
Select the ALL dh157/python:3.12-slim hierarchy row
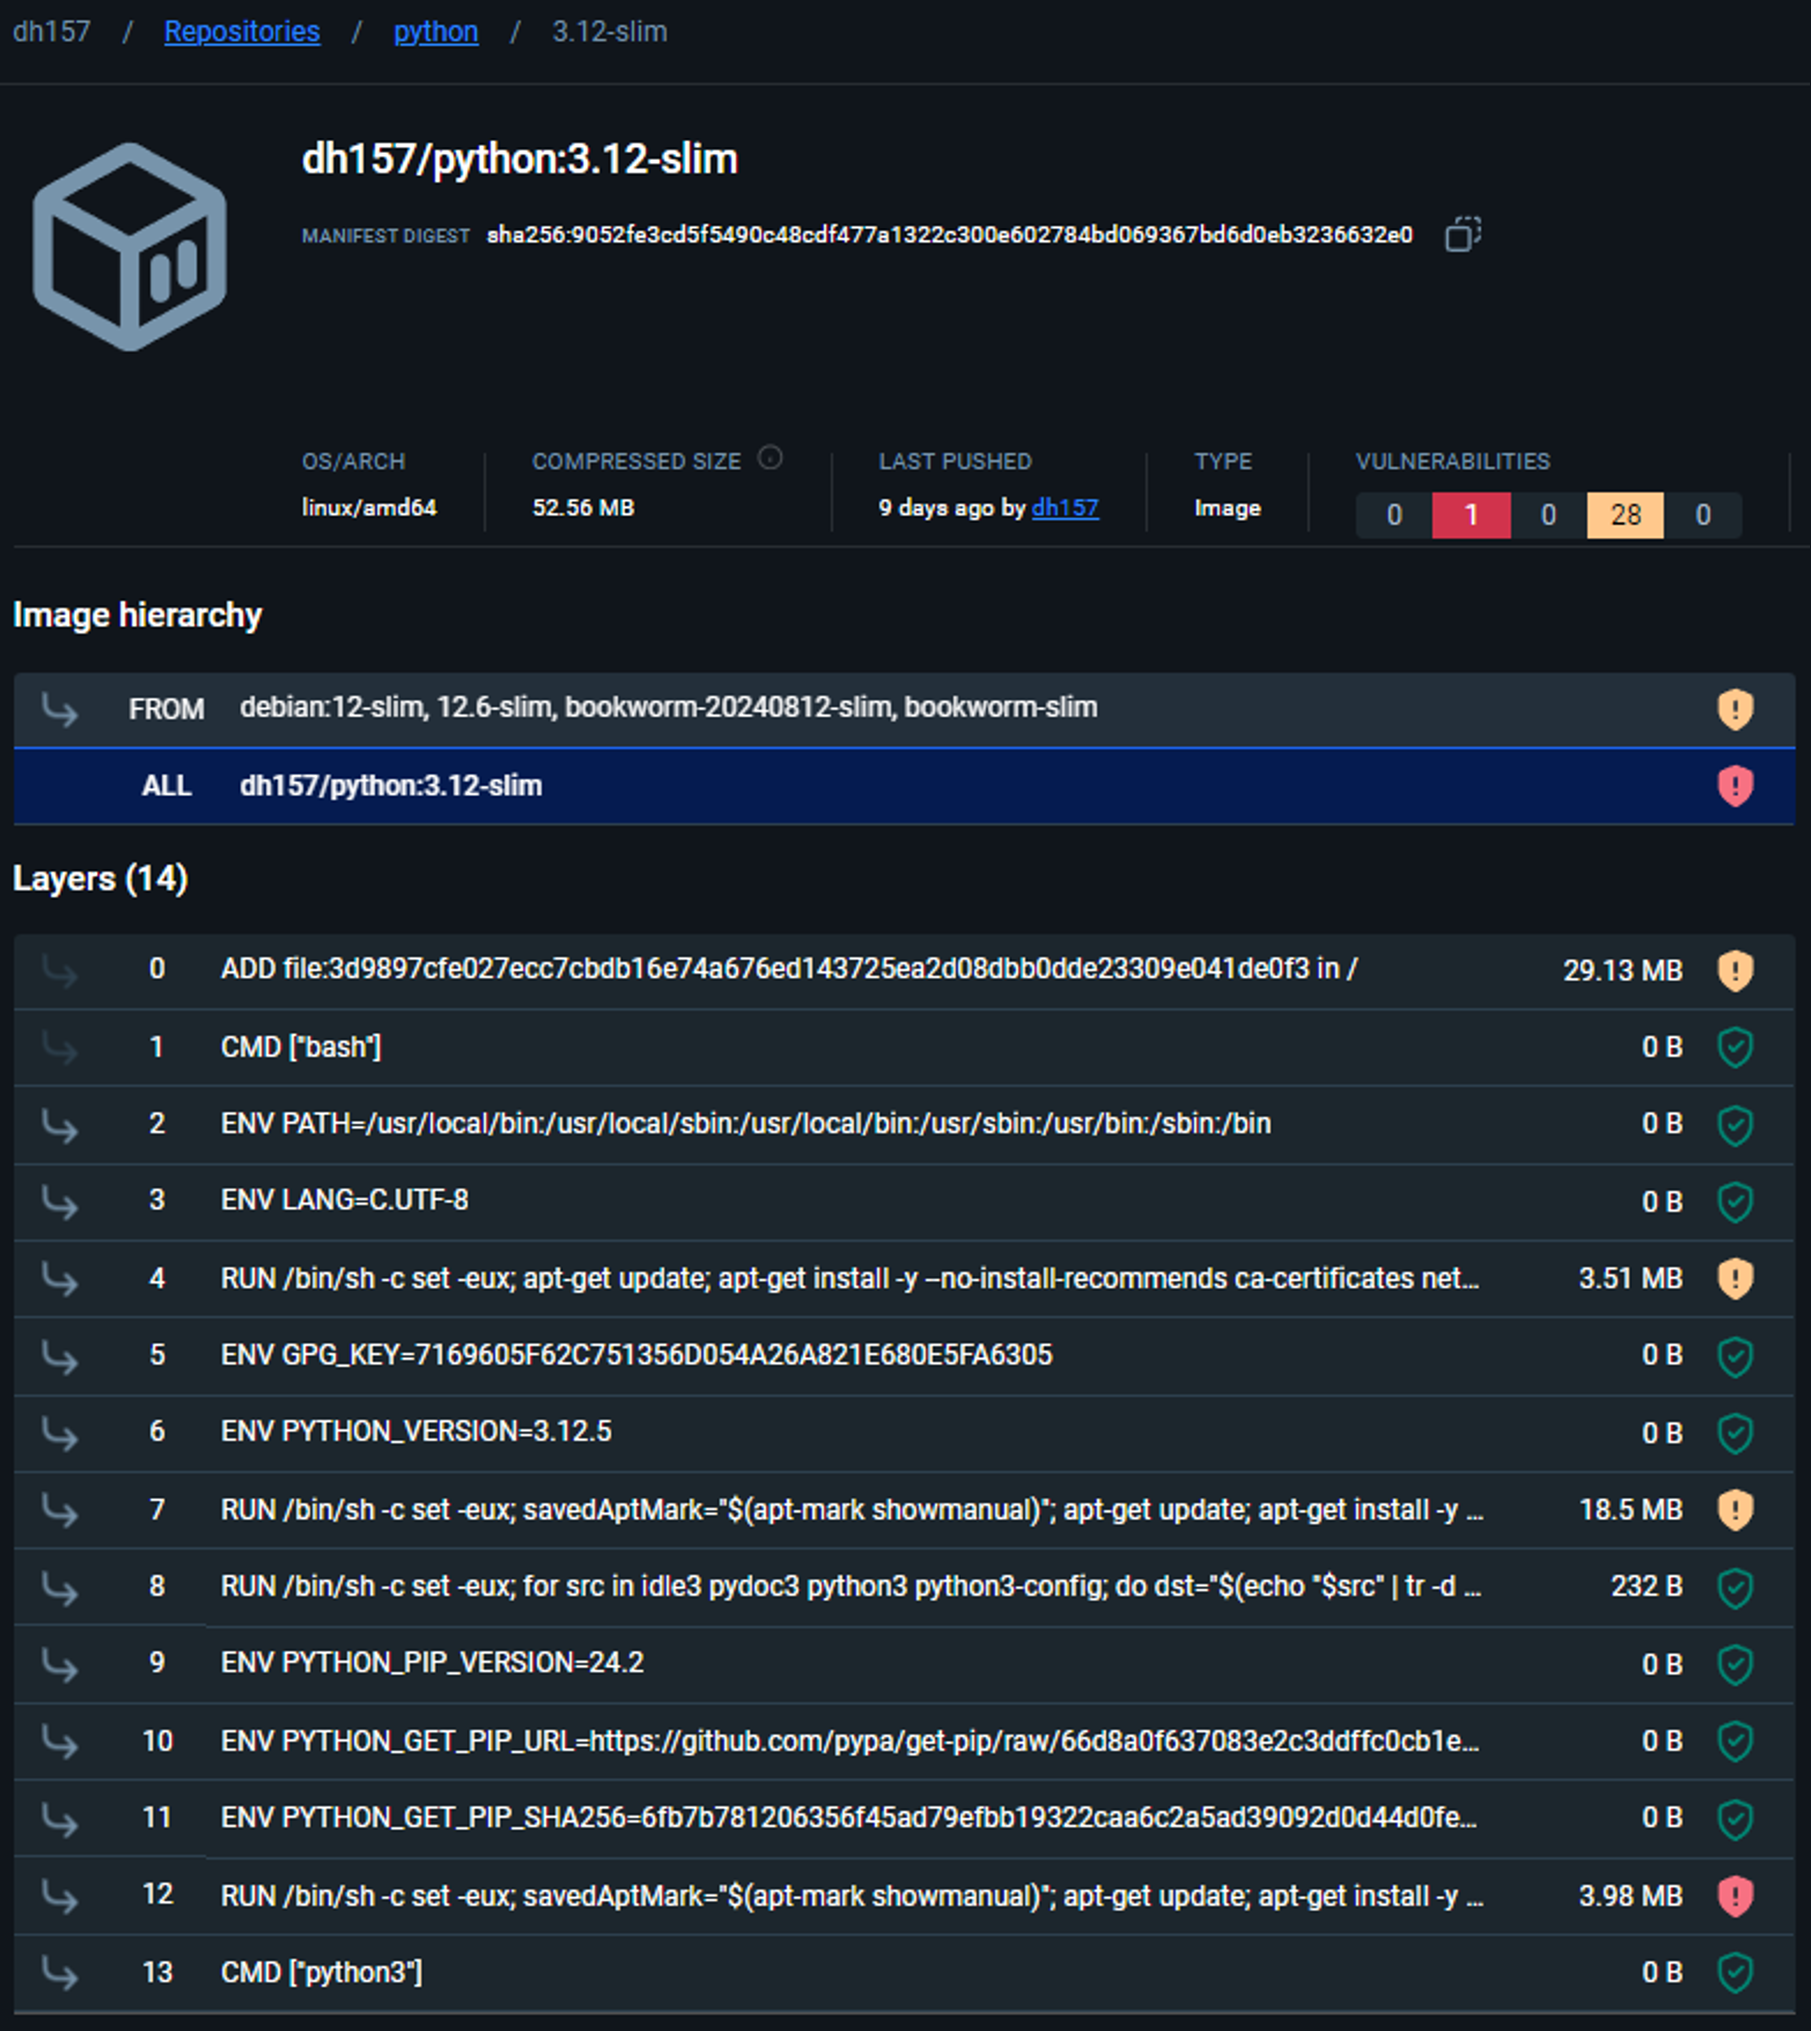pyautogui.click(x=390, y=786)
